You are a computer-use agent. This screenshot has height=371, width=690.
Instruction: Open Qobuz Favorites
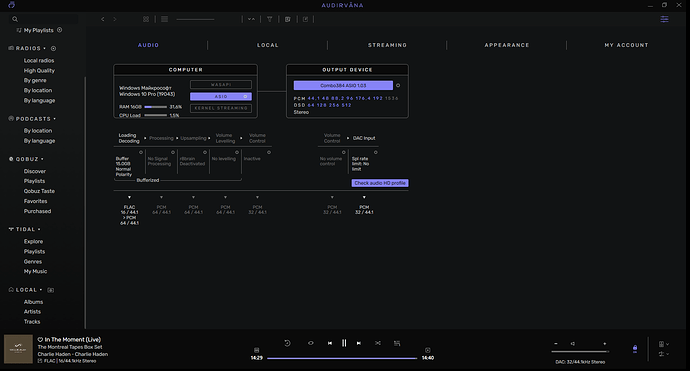[x=35, y=201]
